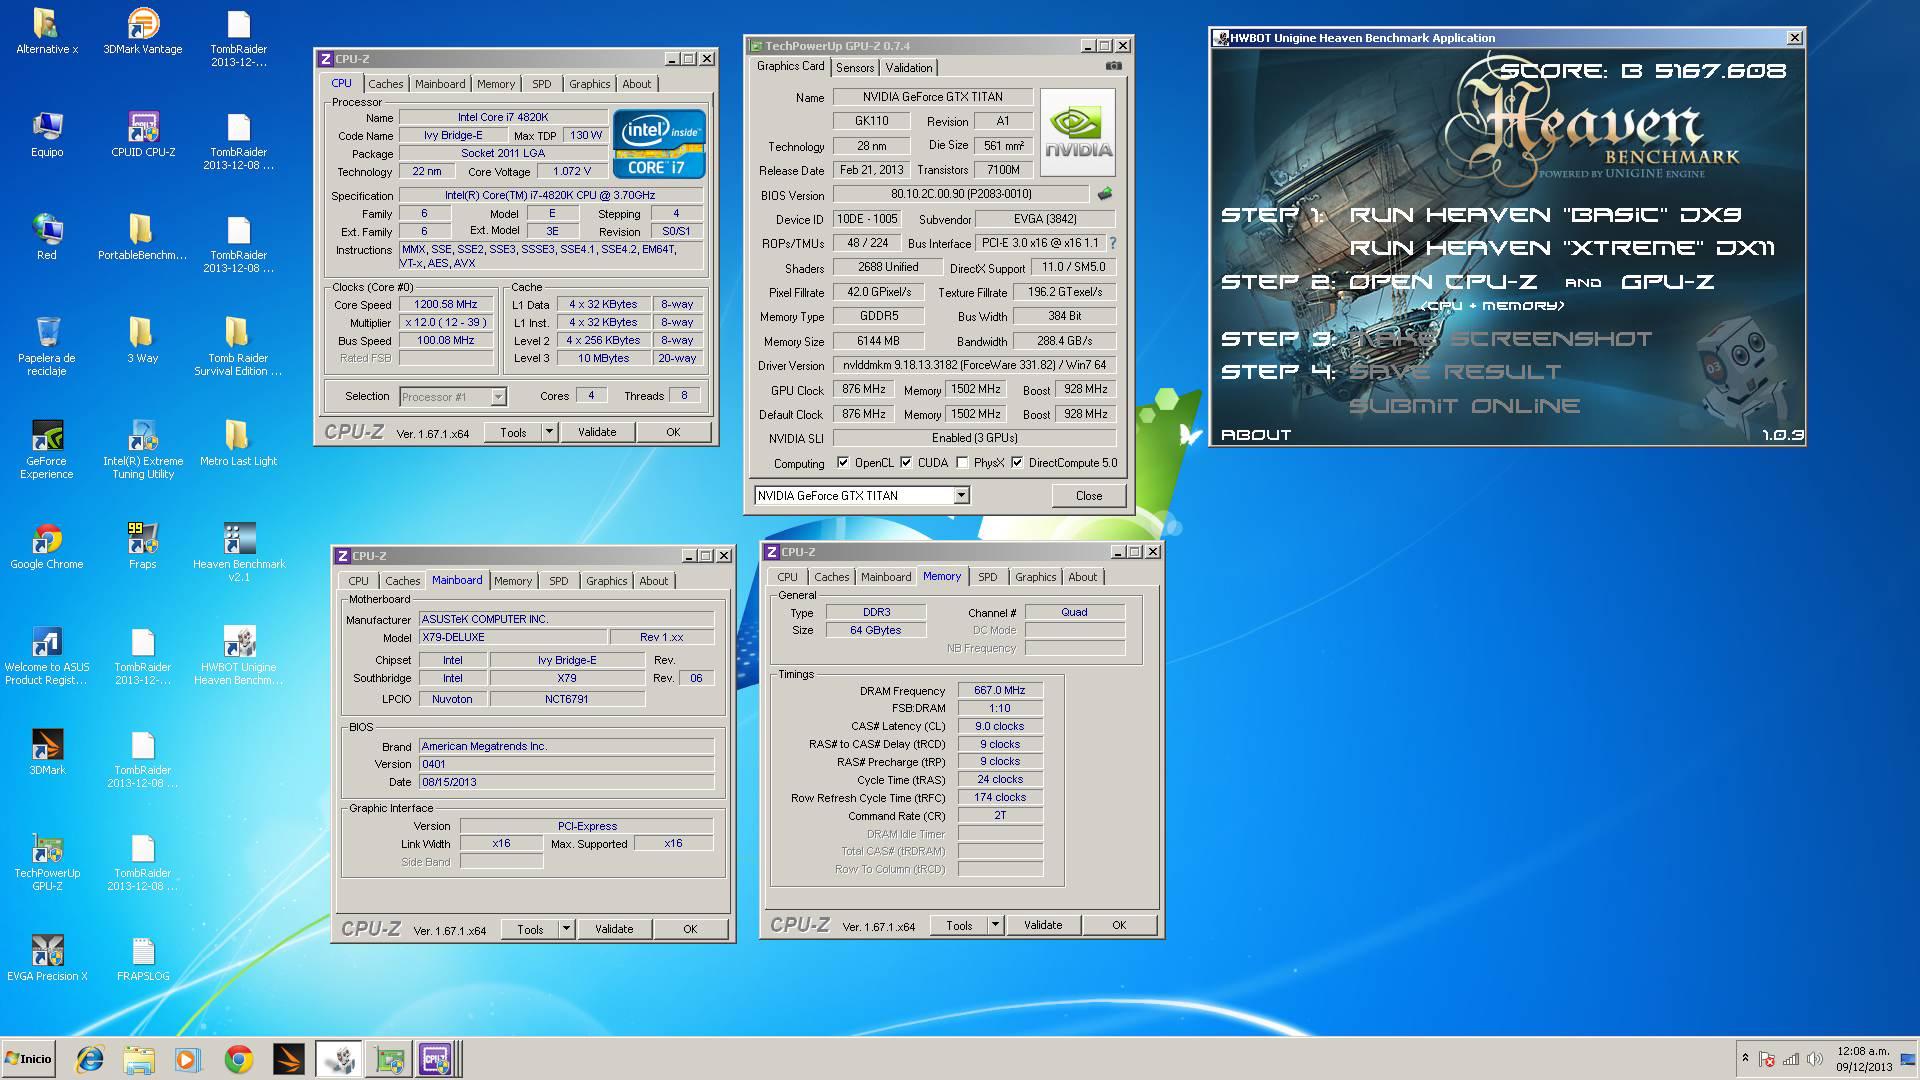The width and height of the screenshot is (1920, 1080).
Task: Select Papelera de reciclaje icon
Action: coord(47,346)
